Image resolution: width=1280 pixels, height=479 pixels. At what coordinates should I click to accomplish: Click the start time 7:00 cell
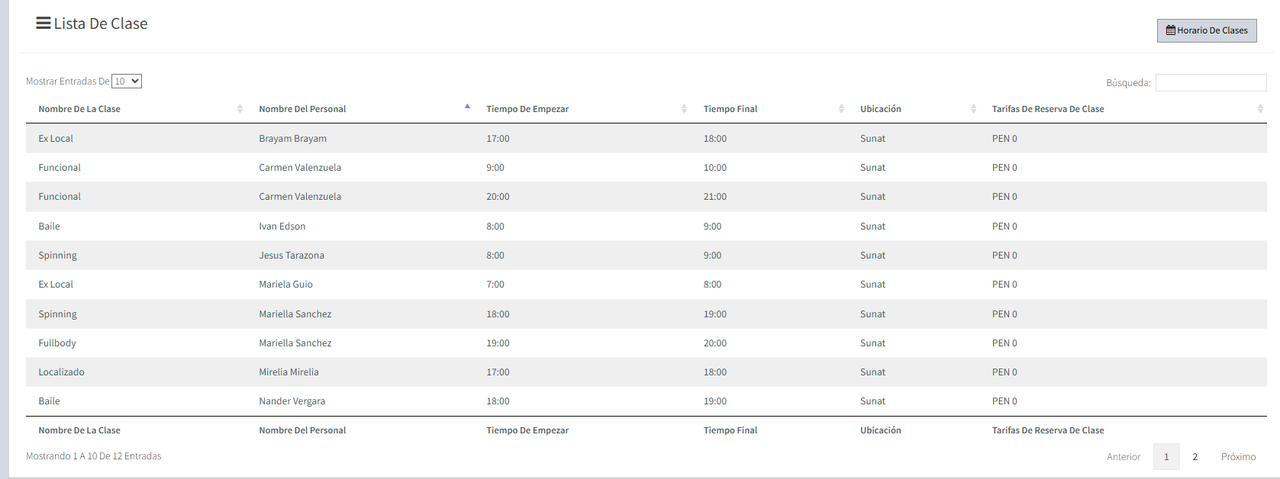(495, 284)
